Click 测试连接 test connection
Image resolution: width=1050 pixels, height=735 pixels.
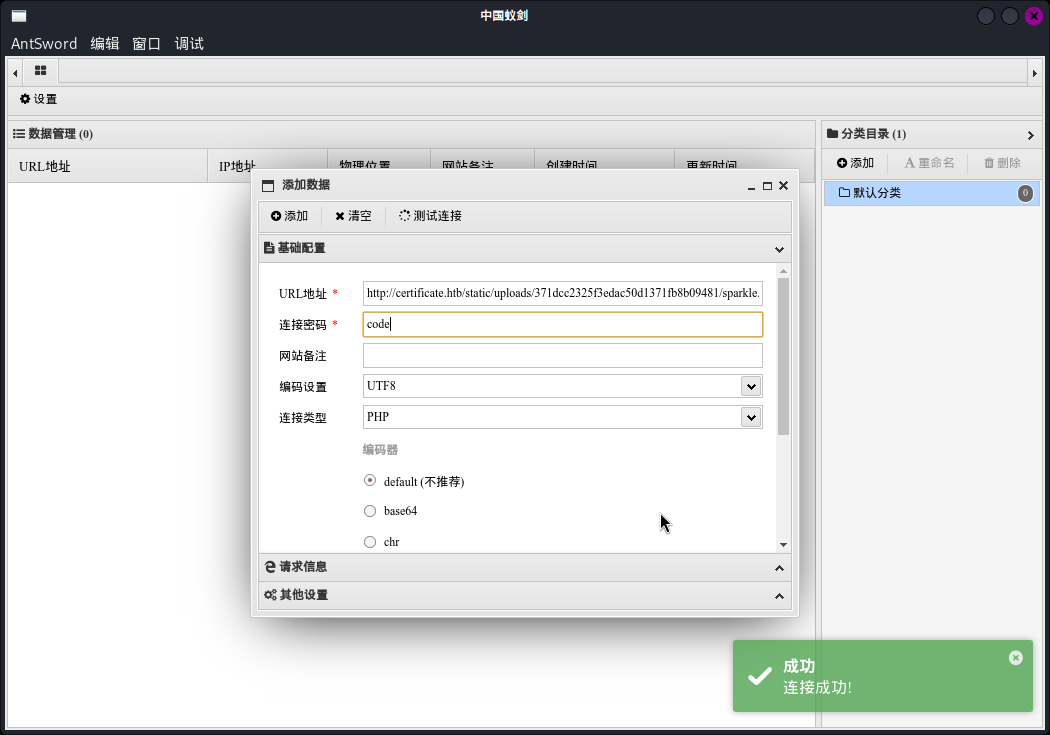(x=431, y=216)
